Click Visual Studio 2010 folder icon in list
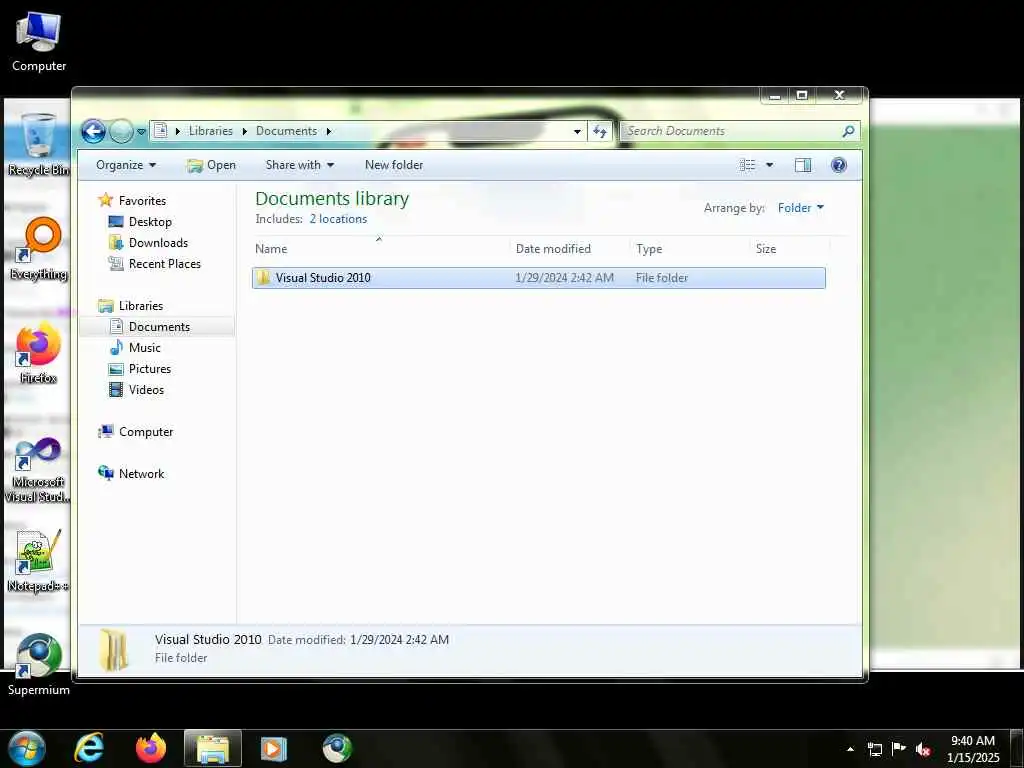 coord(263,278)
